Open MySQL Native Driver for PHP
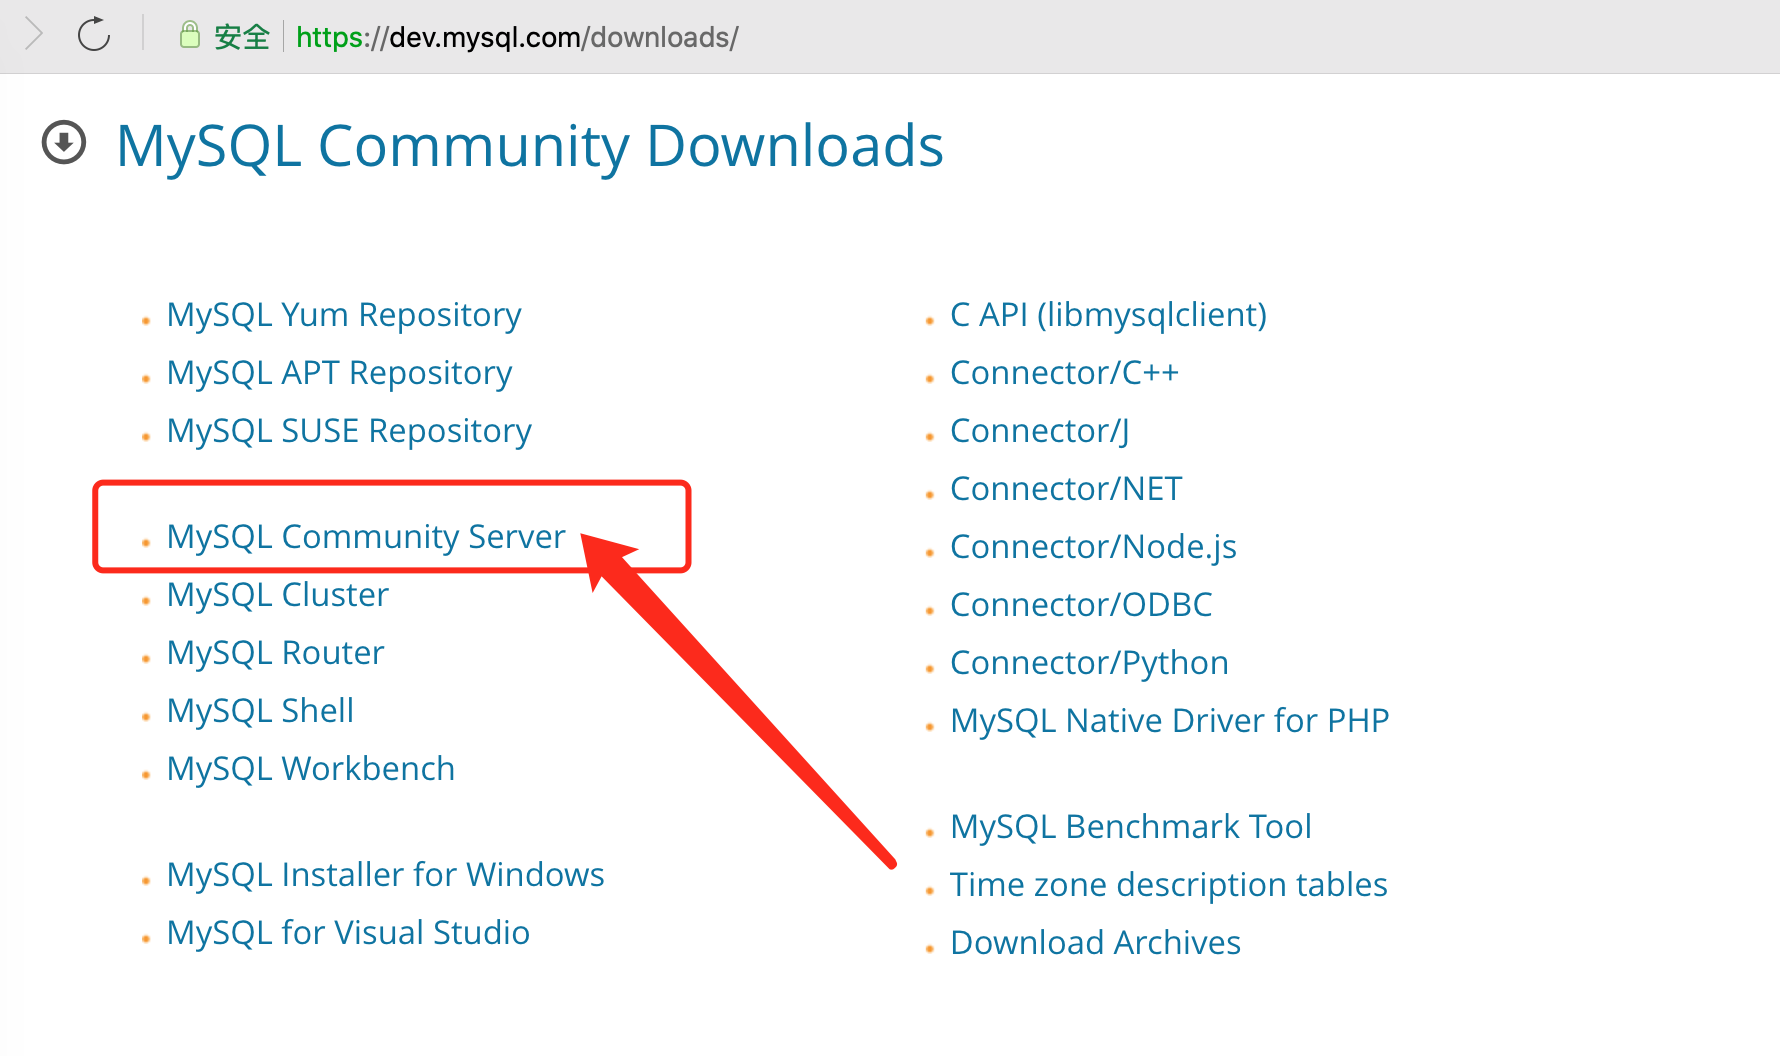The width and height of the screenshot is (1780, 1056). tap(1170, 719)
